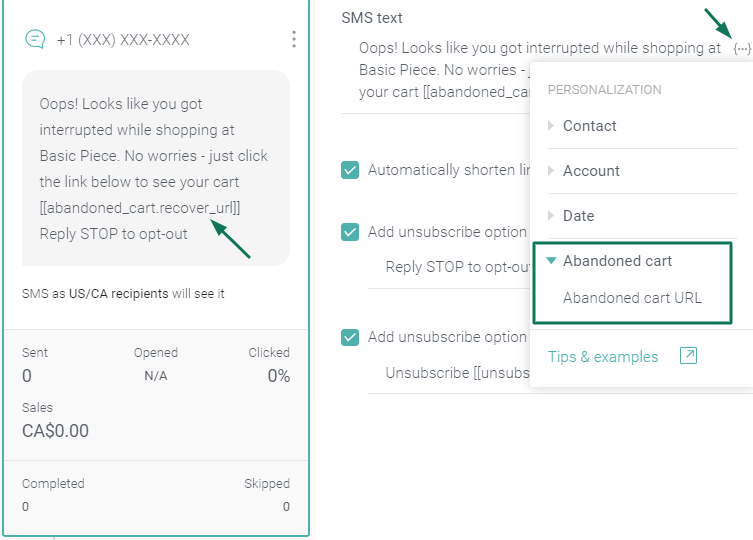
Task: Open the three-dot options menu
Action: (x=293, y=39)
